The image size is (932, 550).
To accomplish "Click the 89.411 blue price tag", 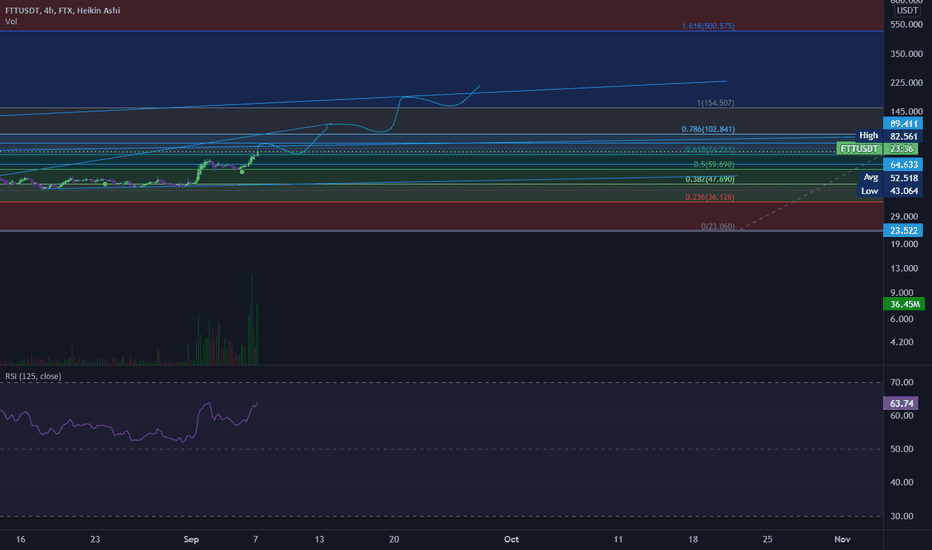I will [903, 124].
